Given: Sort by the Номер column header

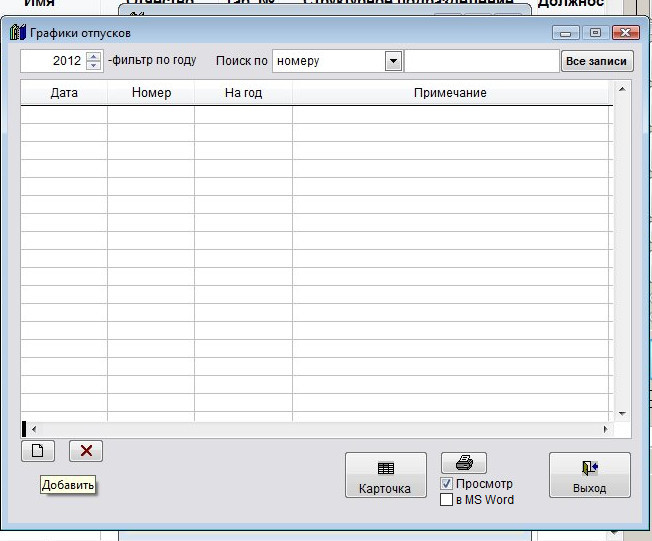Looking at the screenshot, I should click(x=151, y=92).
